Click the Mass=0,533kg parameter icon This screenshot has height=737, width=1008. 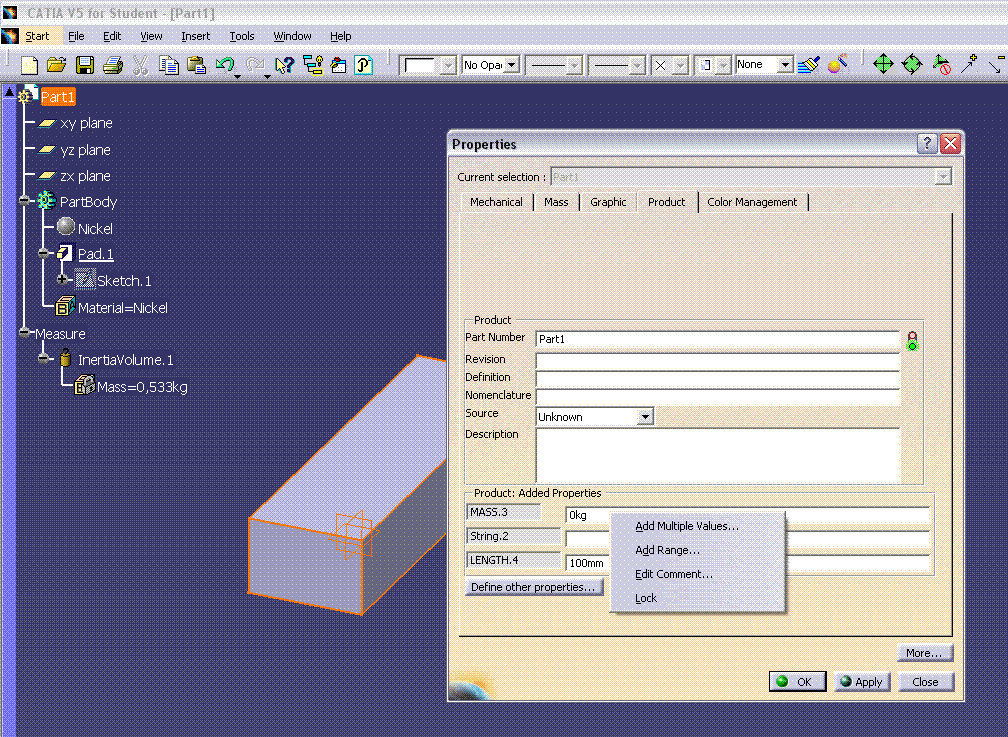(x=84, y=385)
